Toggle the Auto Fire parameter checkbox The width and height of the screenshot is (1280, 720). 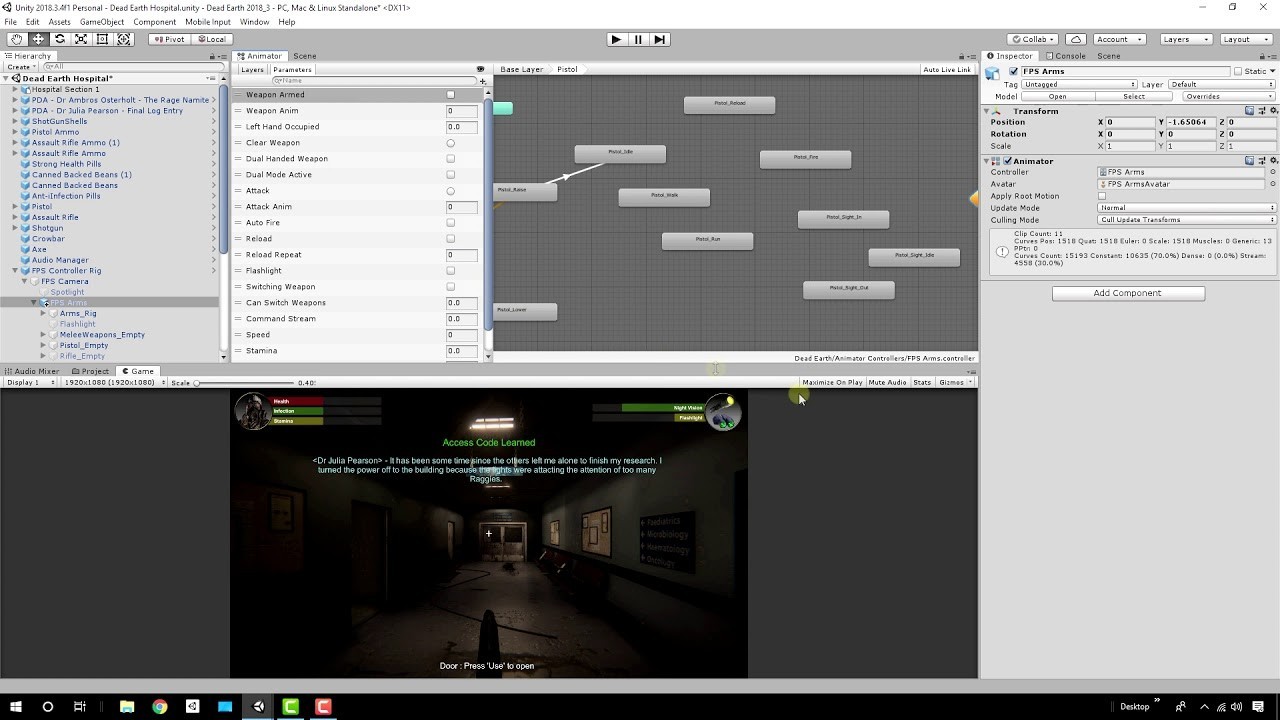[x=450, y=223]
